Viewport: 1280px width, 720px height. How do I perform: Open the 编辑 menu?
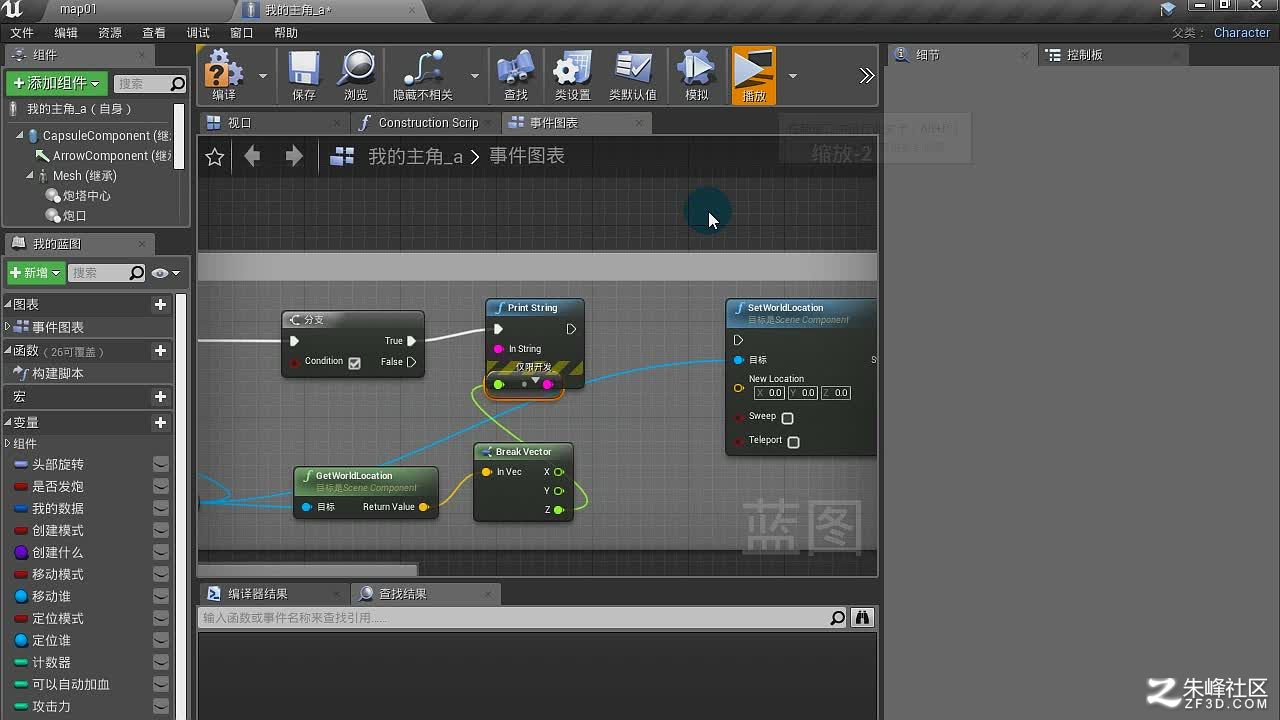[x=66, y=33]
